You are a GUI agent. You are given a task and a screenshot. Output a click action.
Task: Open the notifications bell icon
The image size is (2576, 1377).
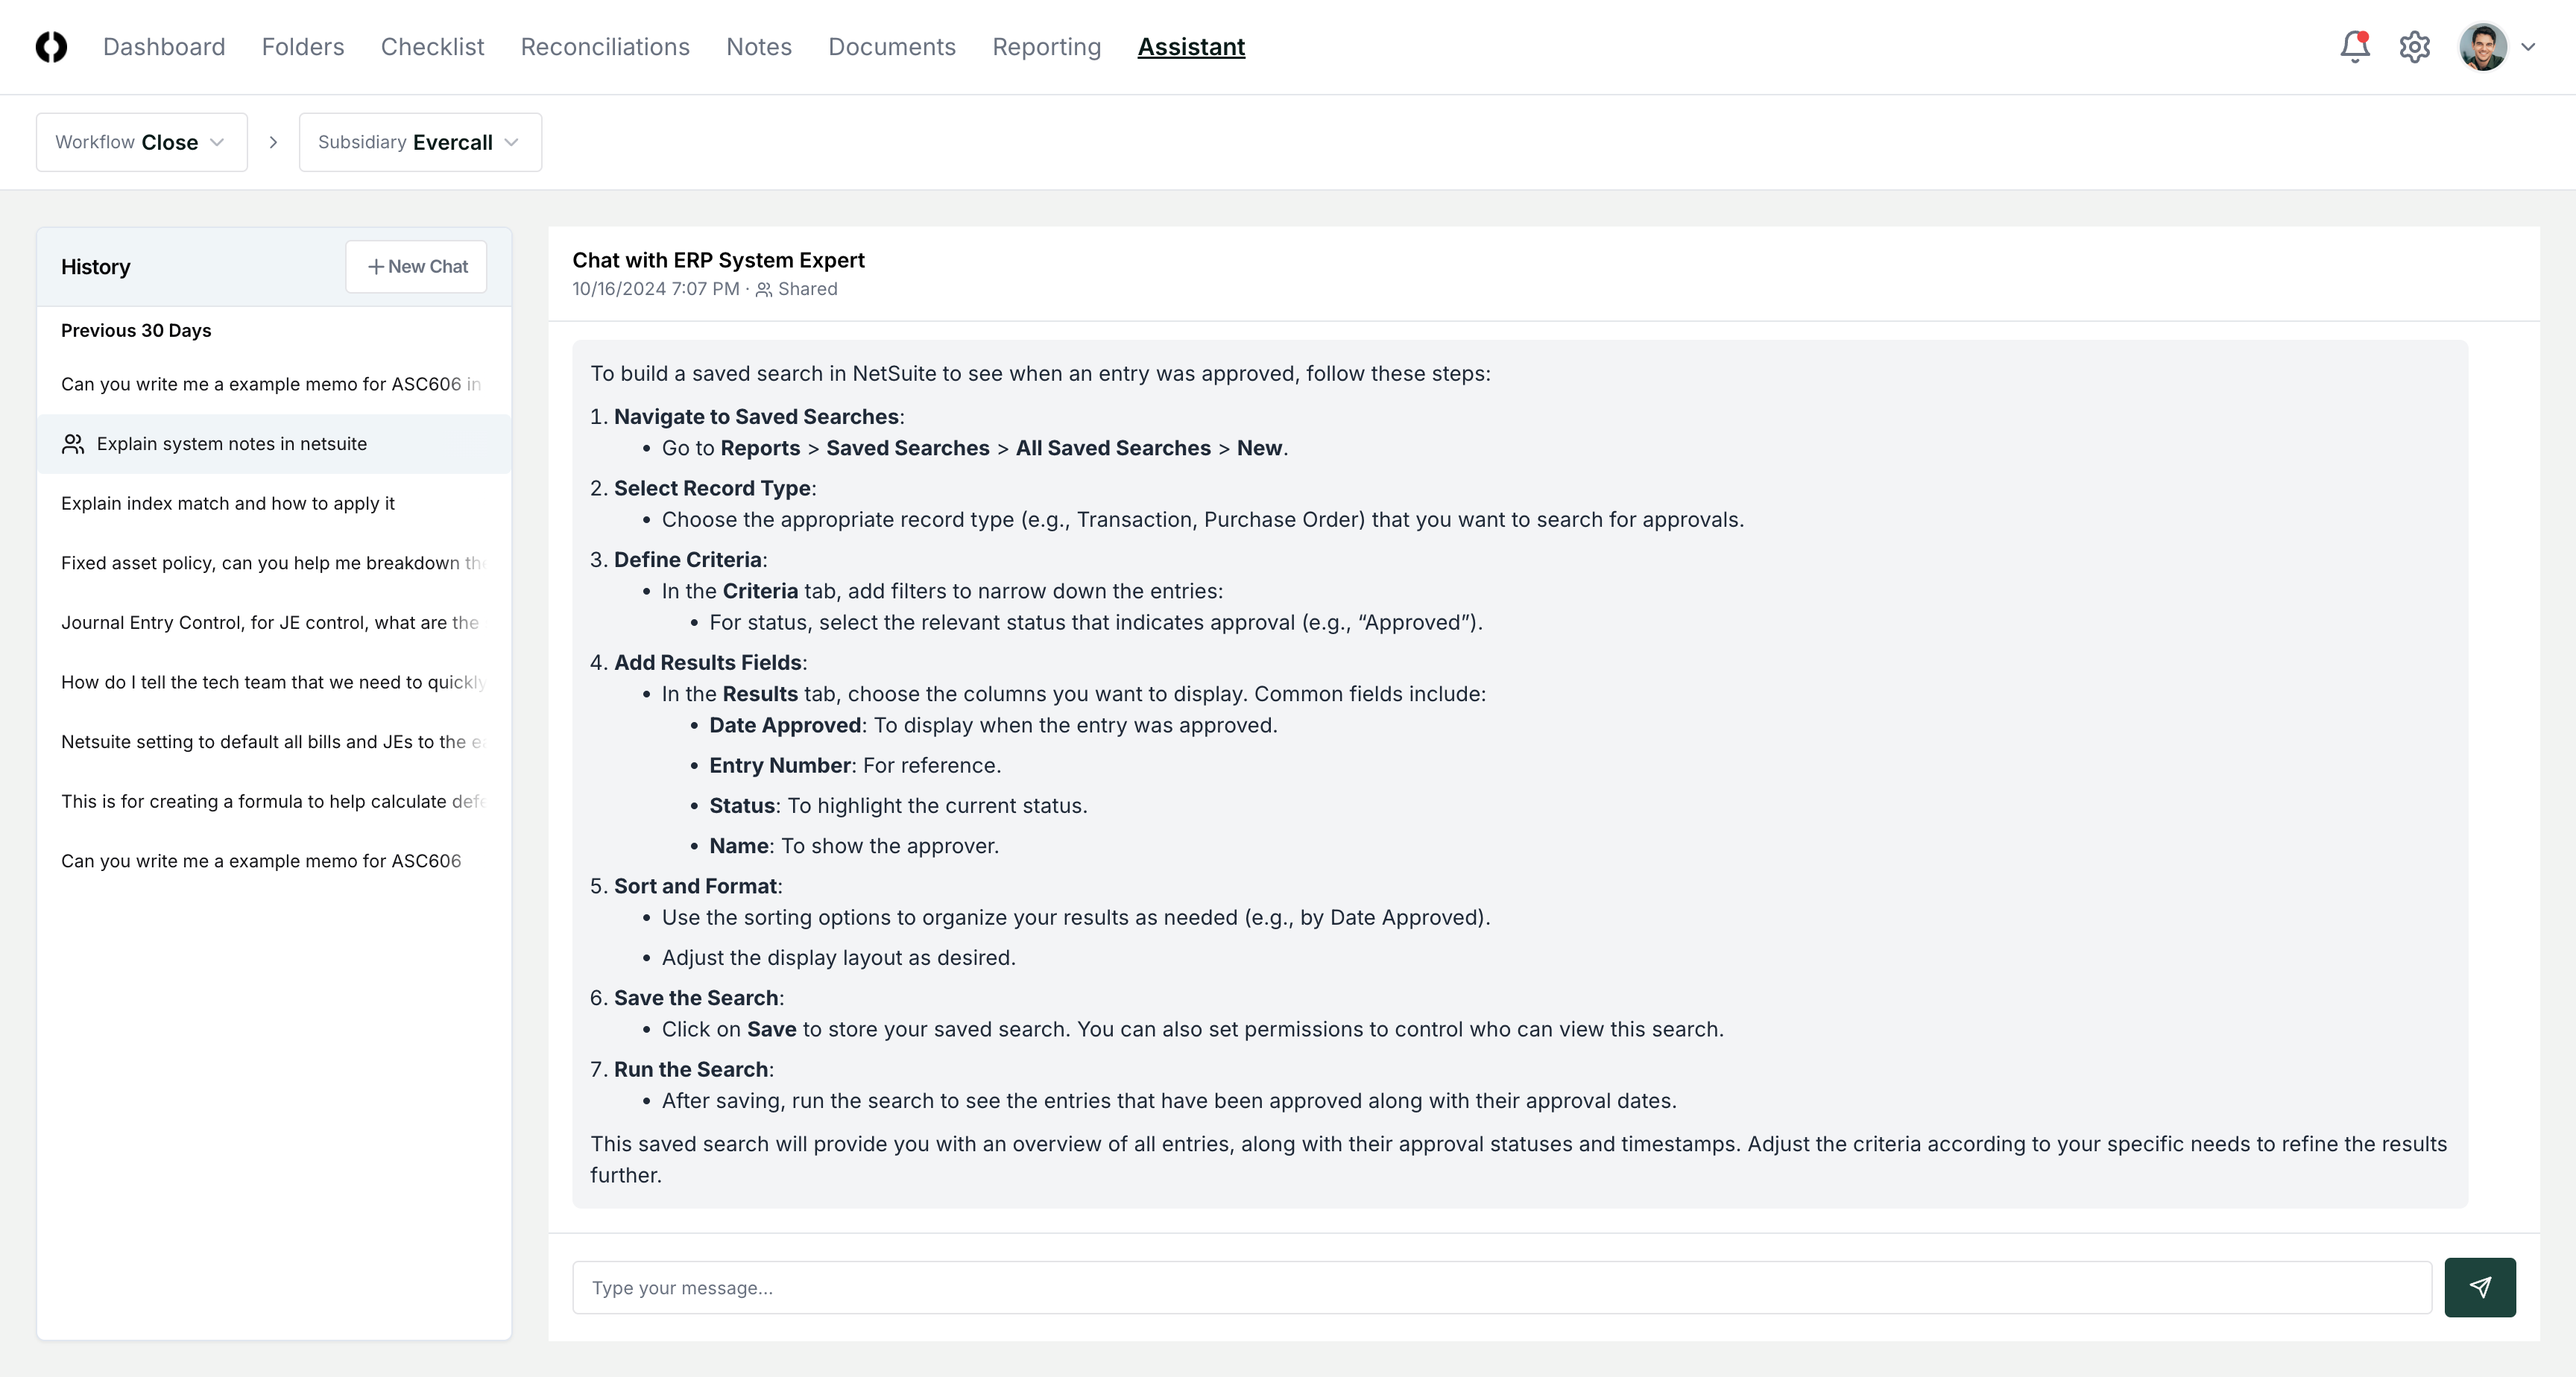(x=2355, y=46)
